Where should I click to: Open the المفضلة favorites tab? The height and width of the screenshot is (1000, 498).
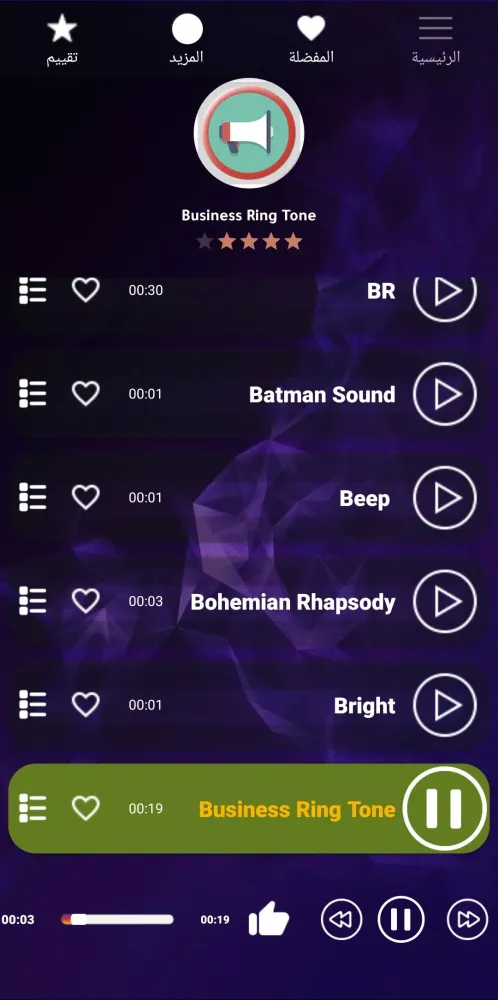[311, 40]
